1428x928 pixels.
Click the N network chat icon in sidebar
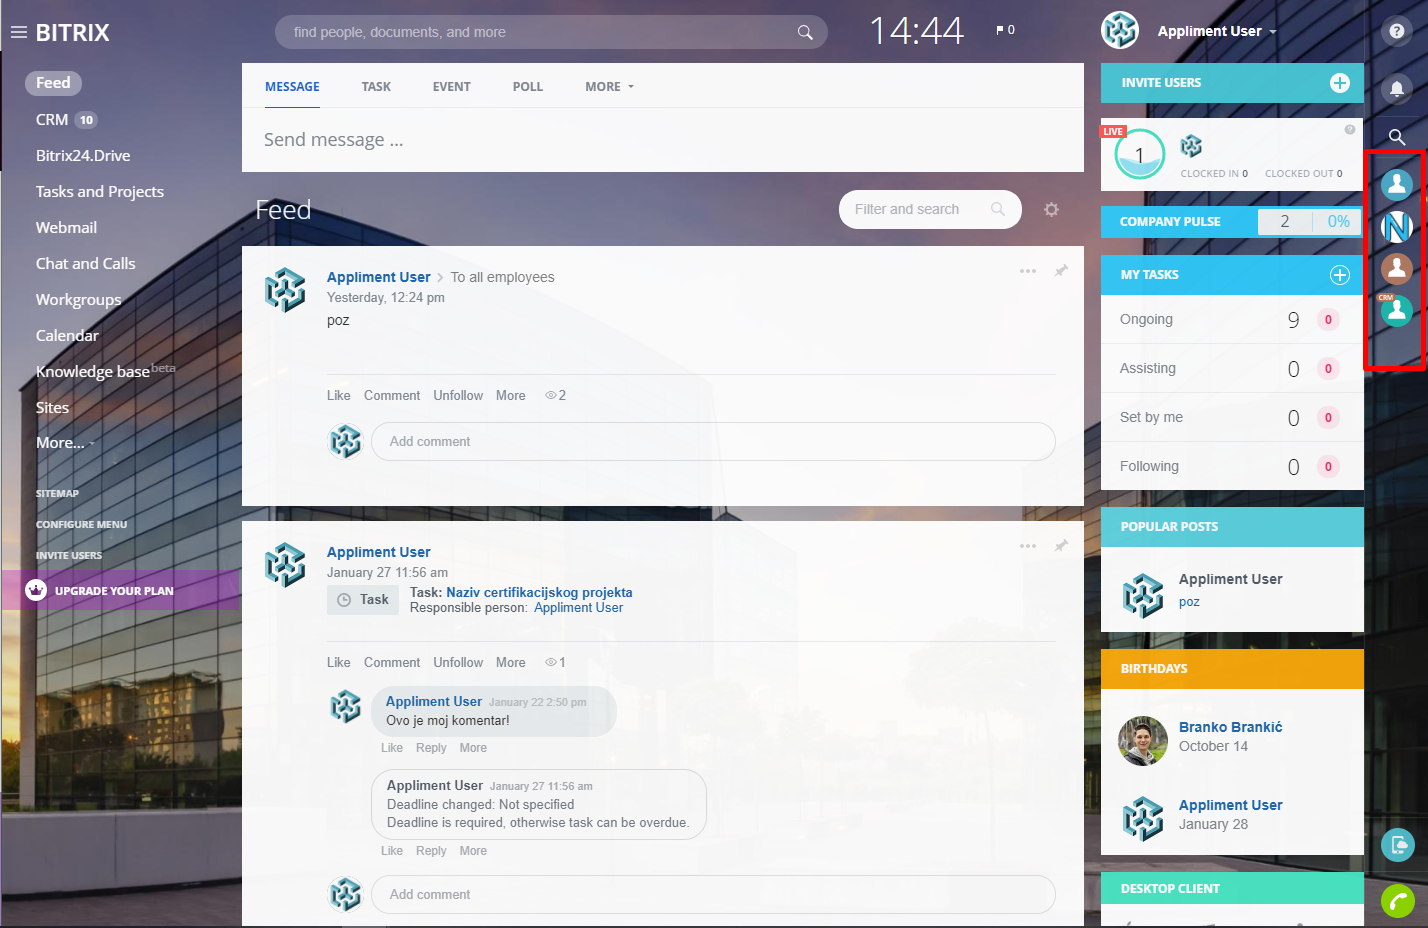1396,226
